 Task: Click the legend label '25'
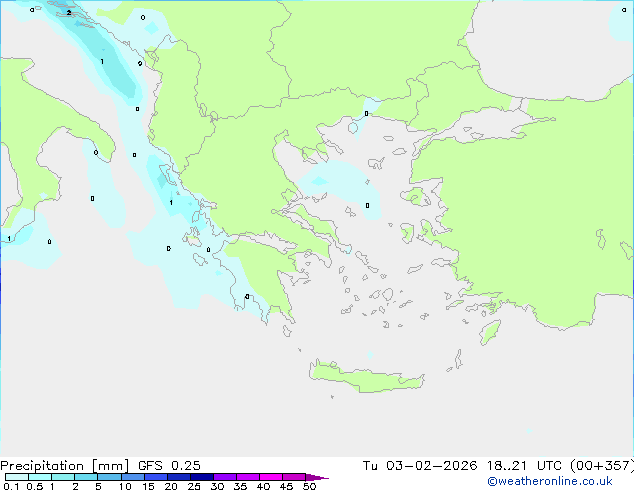(x=194, y=486)
